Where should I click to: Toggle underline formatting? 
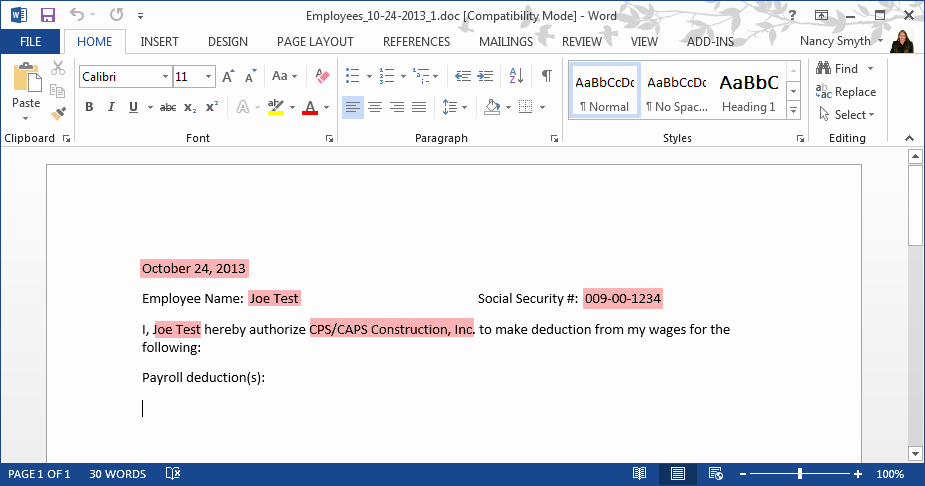(x=133, y=107)
